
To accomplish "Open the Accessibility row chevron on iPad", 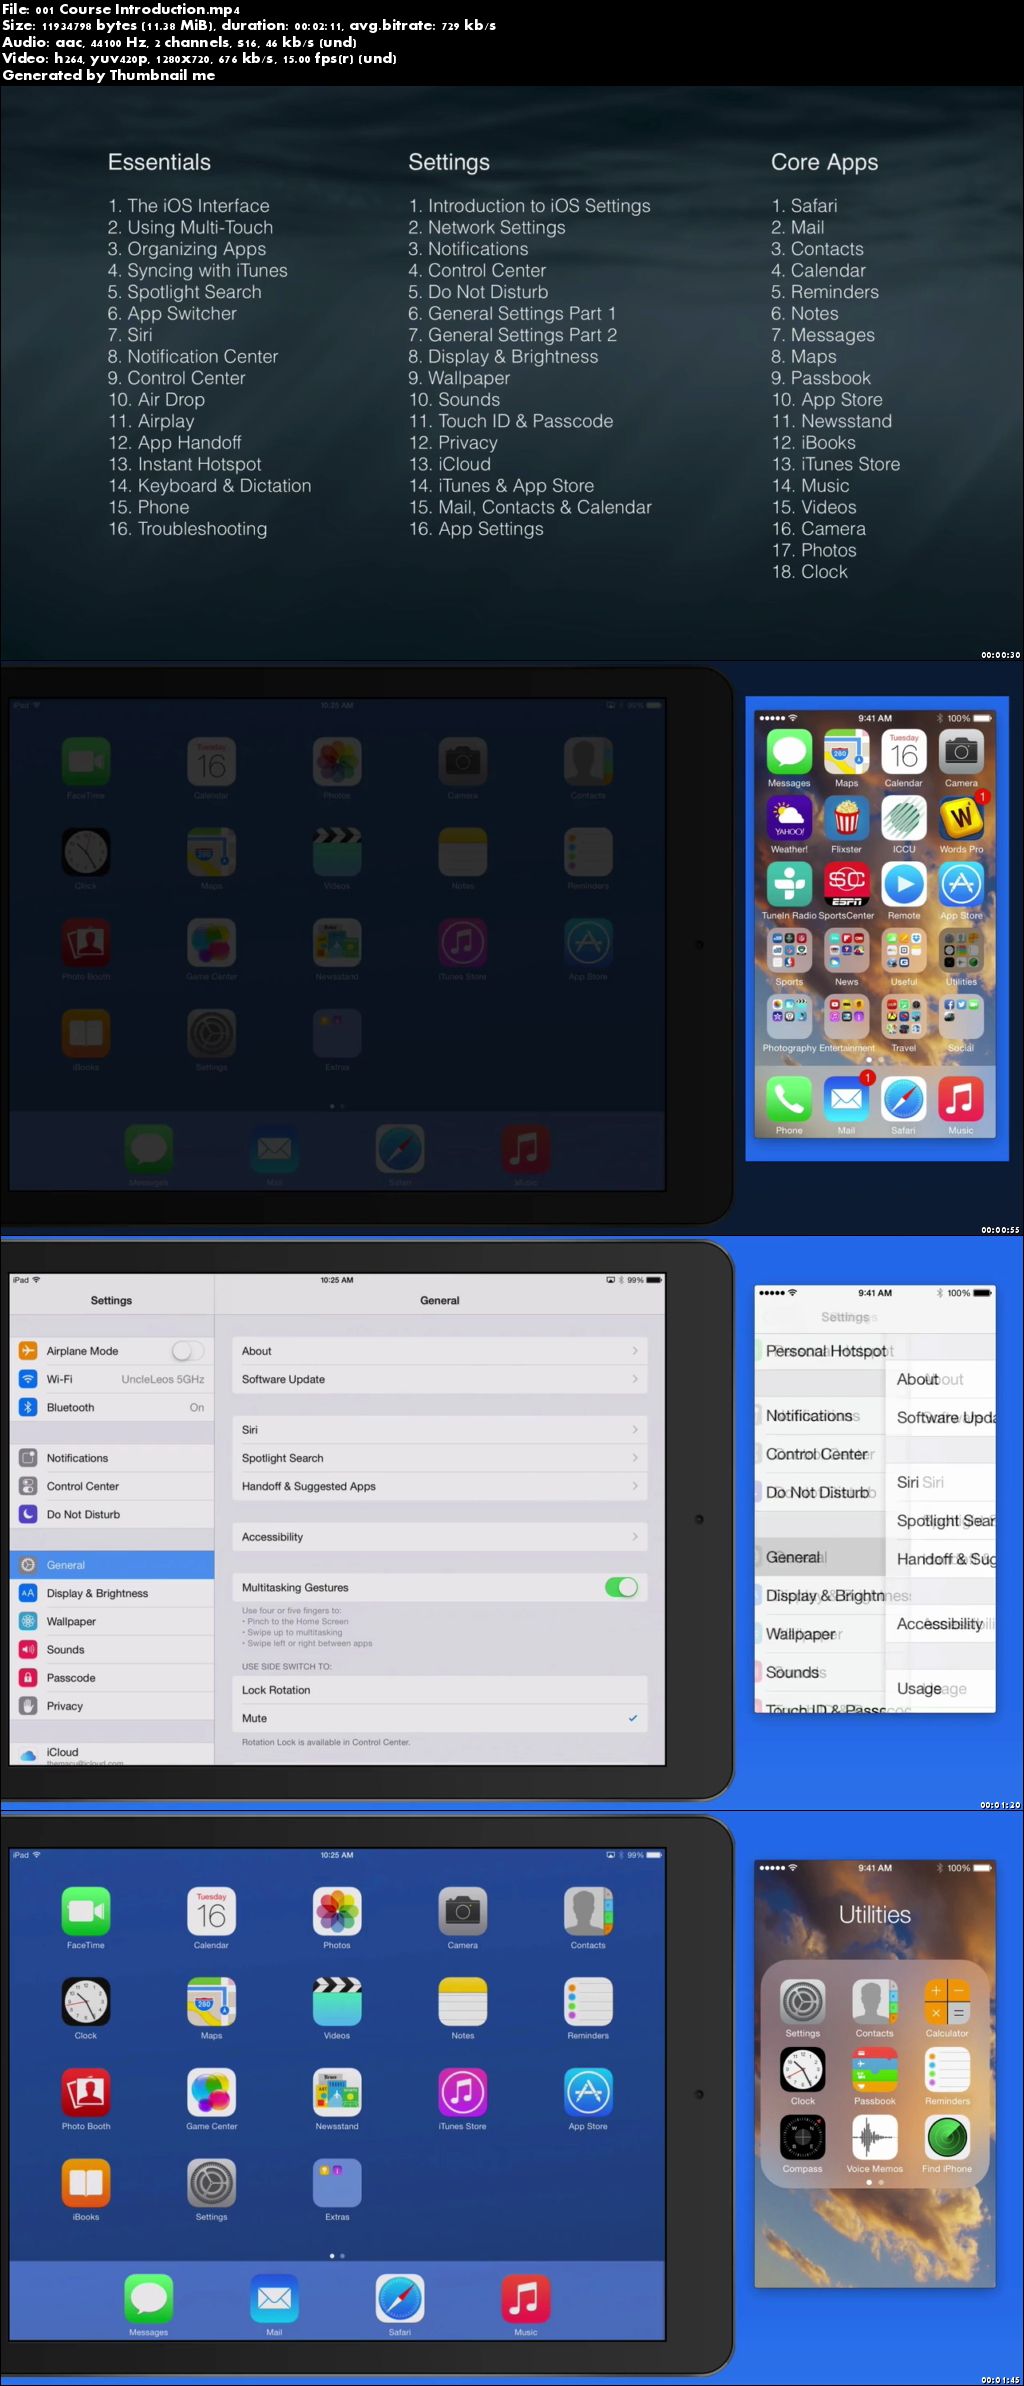I will click(x=635, y=1537).
